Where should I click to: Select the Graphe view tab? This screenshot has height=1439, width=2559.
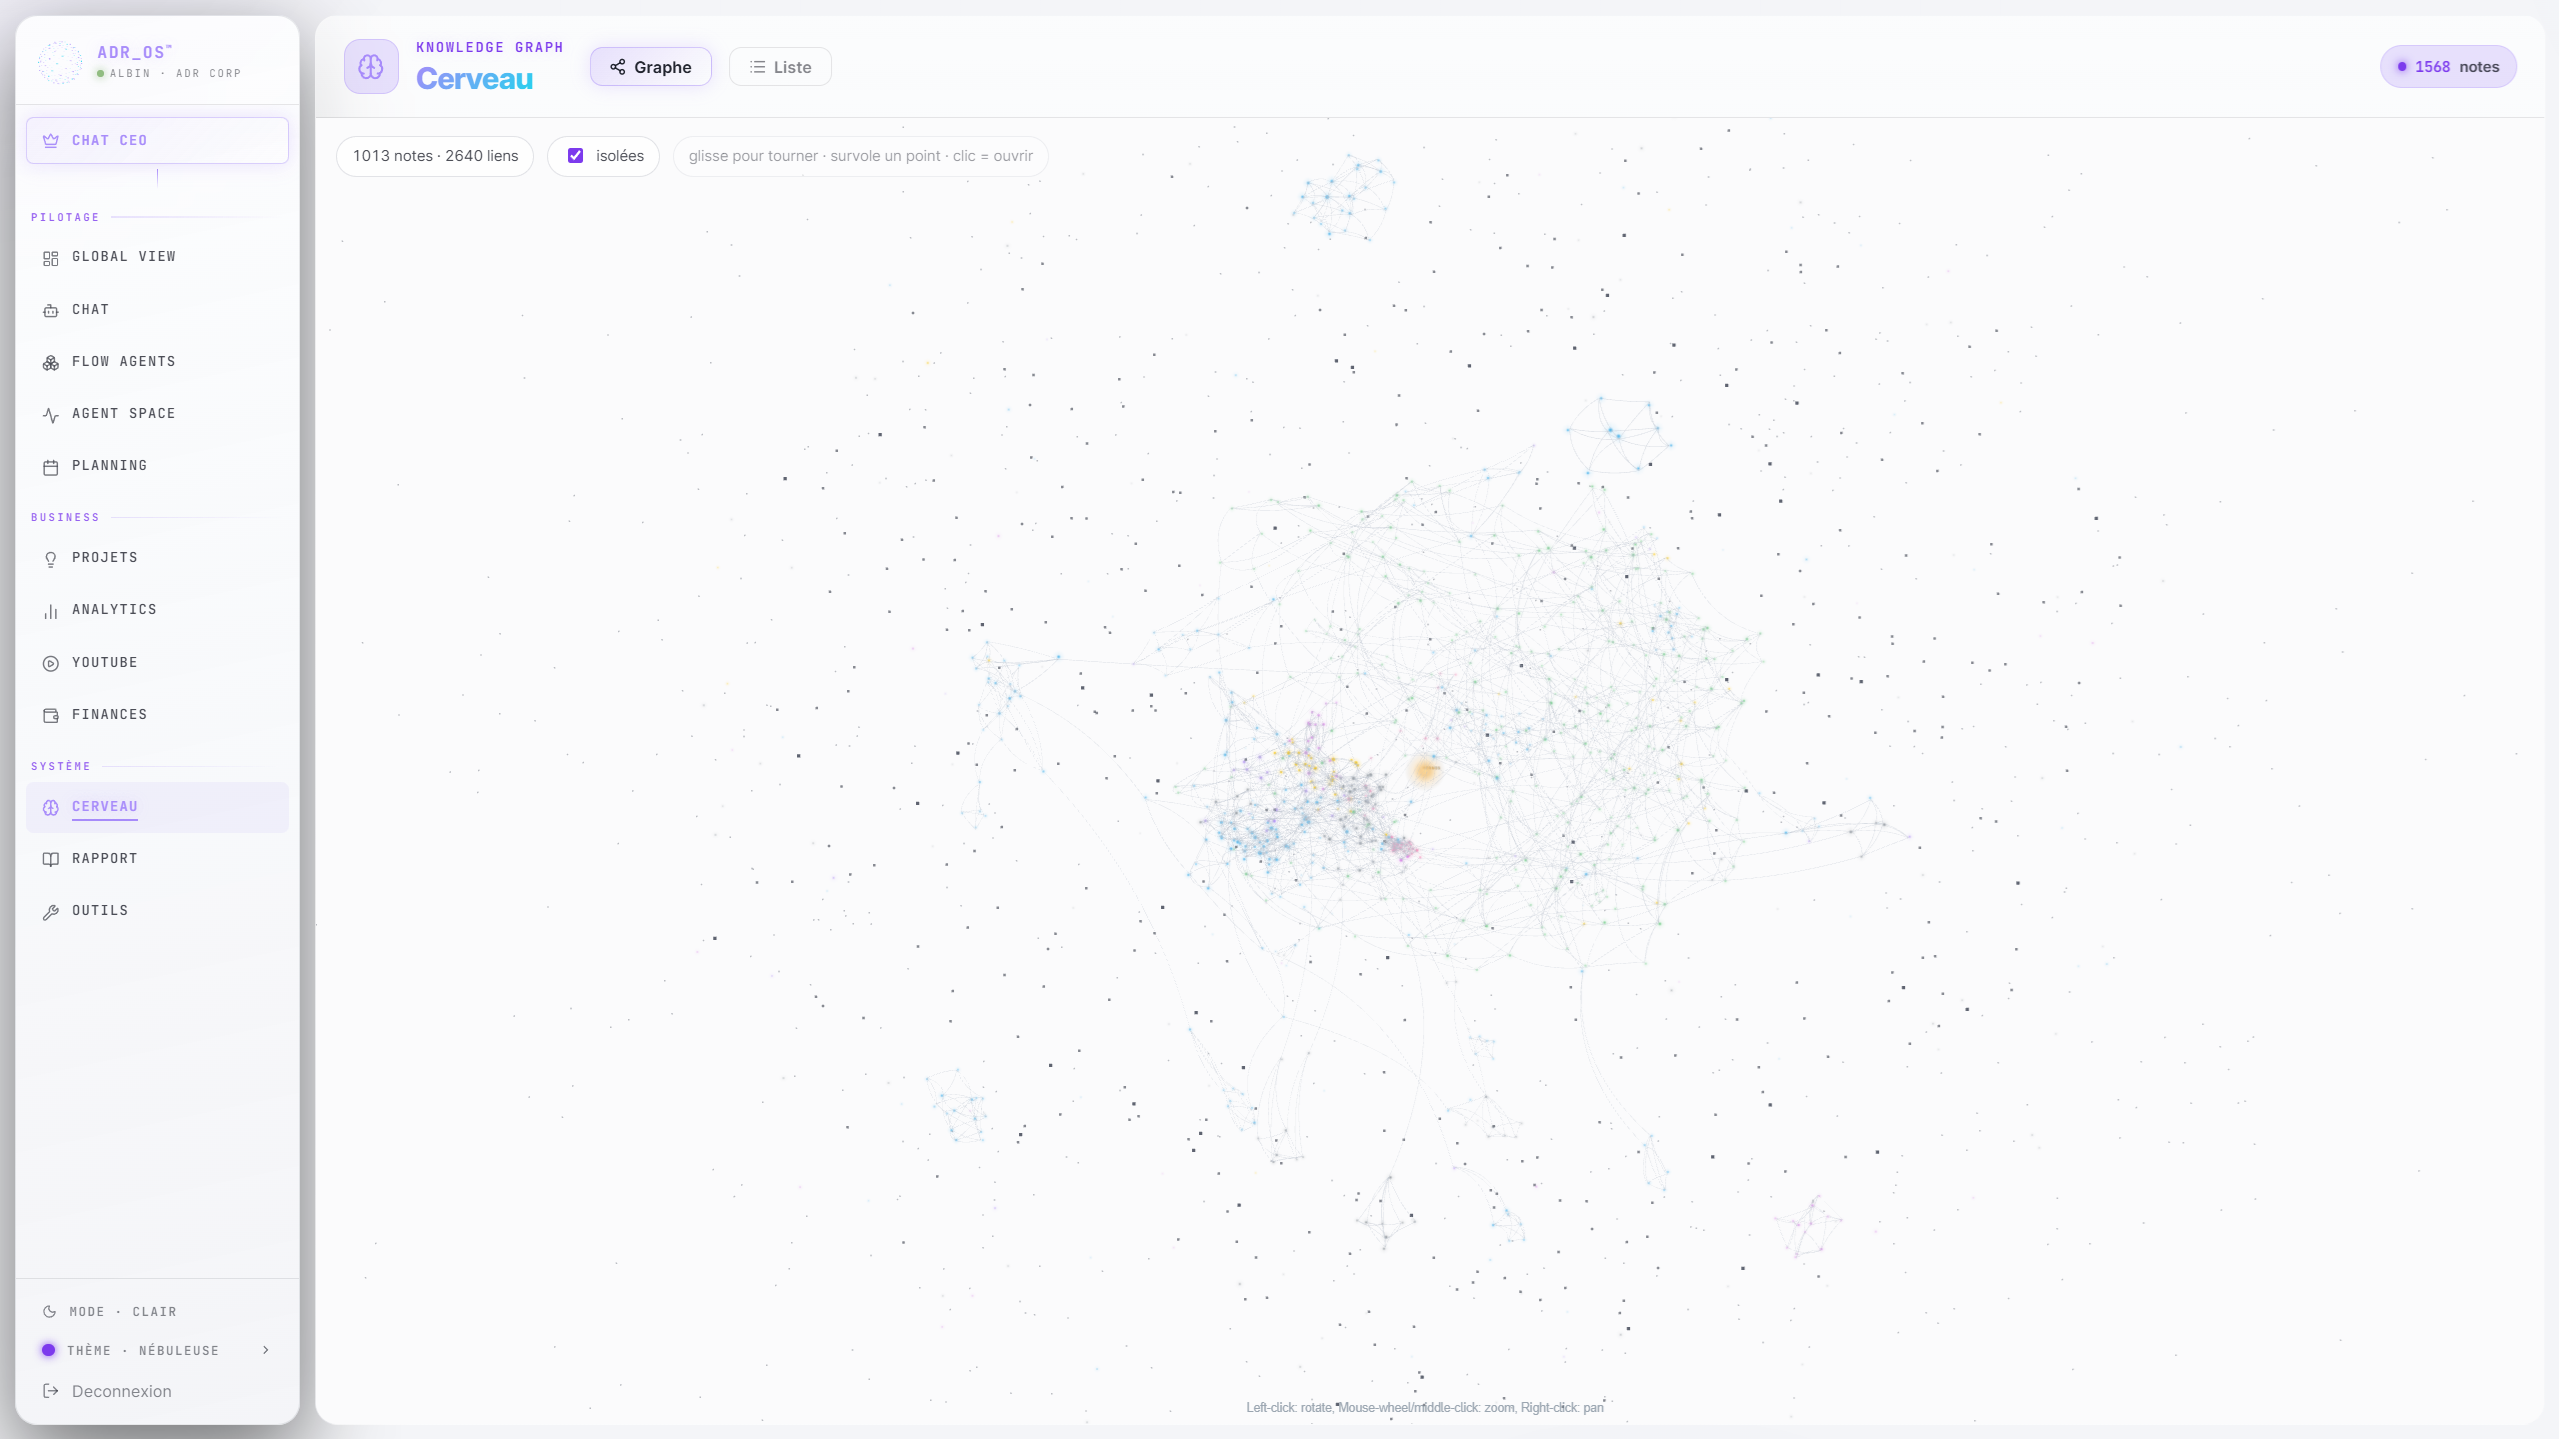tap(650, 67)
